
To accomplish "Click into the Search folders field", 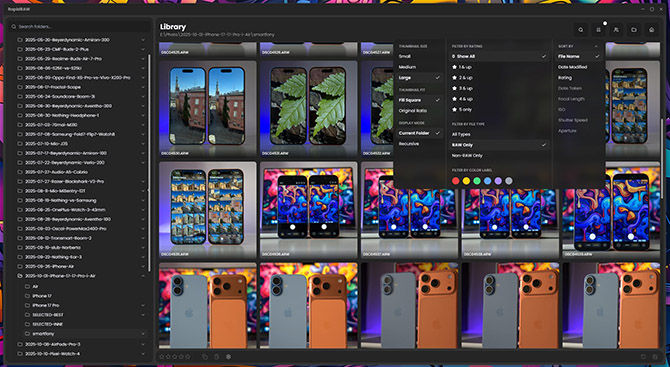I will tap(80, 26).
